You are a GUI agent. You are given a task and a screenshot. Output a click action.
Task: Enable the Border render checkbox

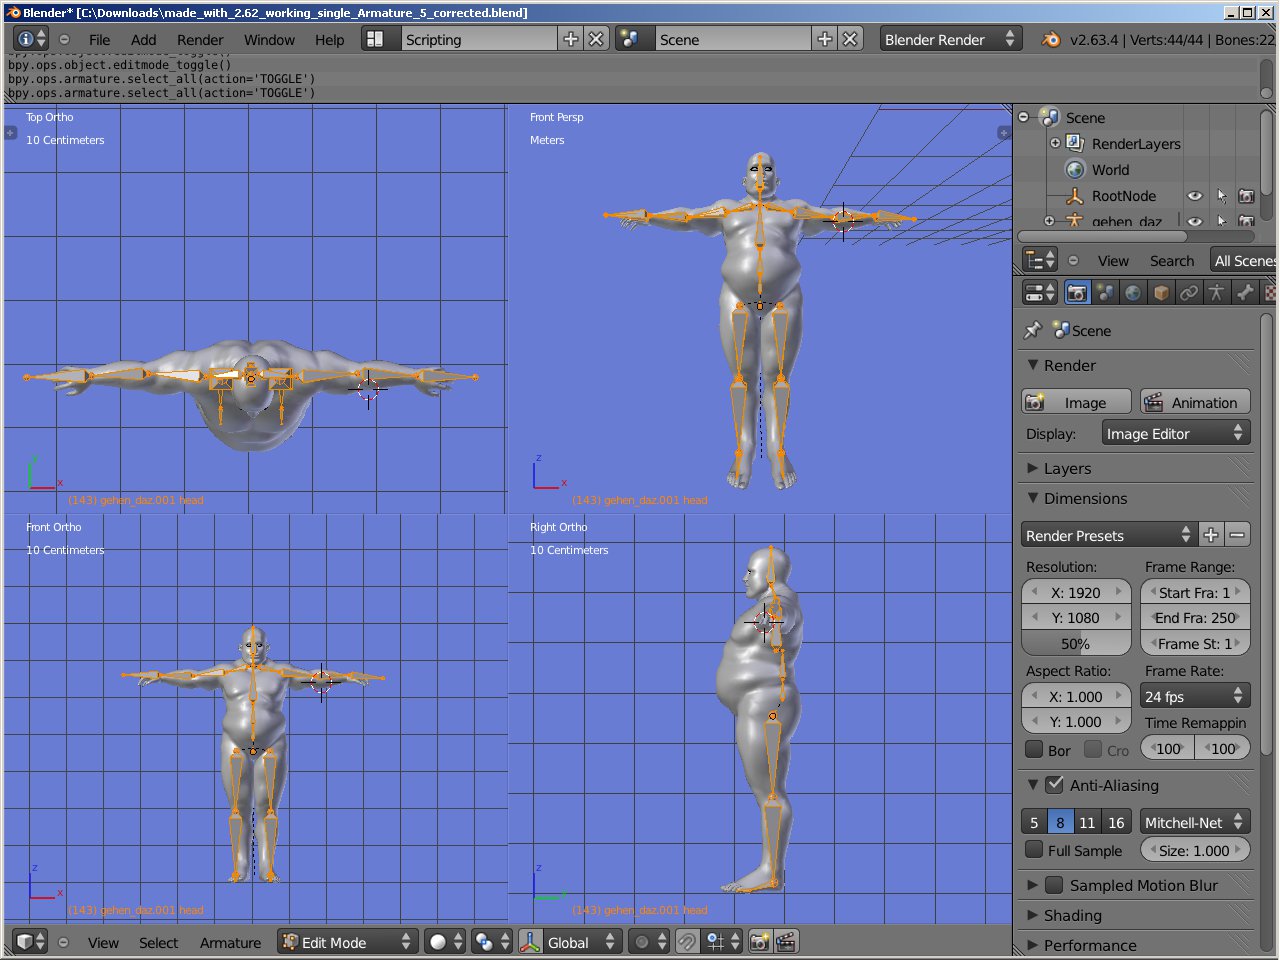pos(1034,749)
